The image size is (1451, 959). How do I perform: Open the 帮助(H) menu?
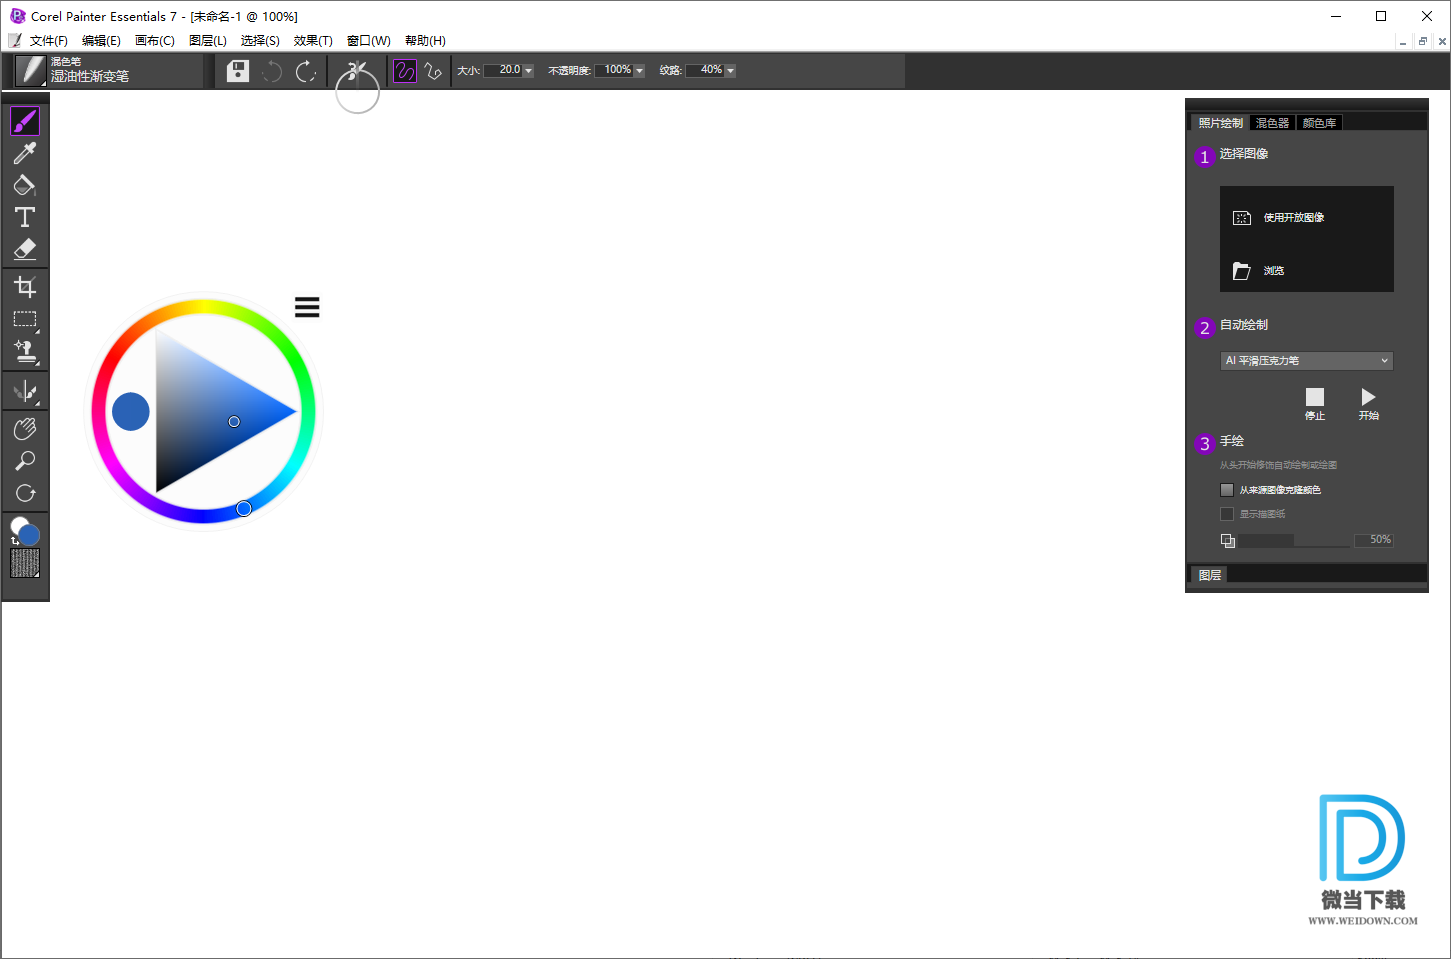(x=425, y=41)
